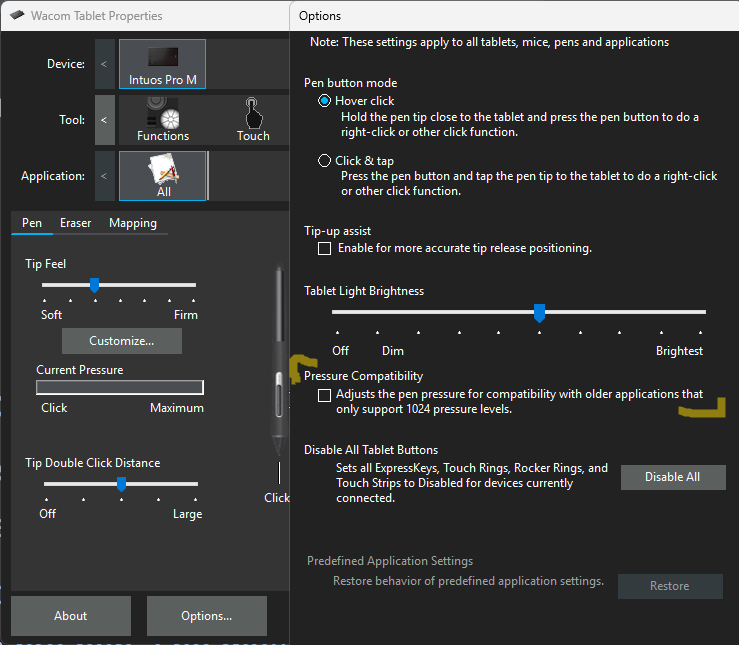Click the Pressure Compatibility heading

[363, 376]
